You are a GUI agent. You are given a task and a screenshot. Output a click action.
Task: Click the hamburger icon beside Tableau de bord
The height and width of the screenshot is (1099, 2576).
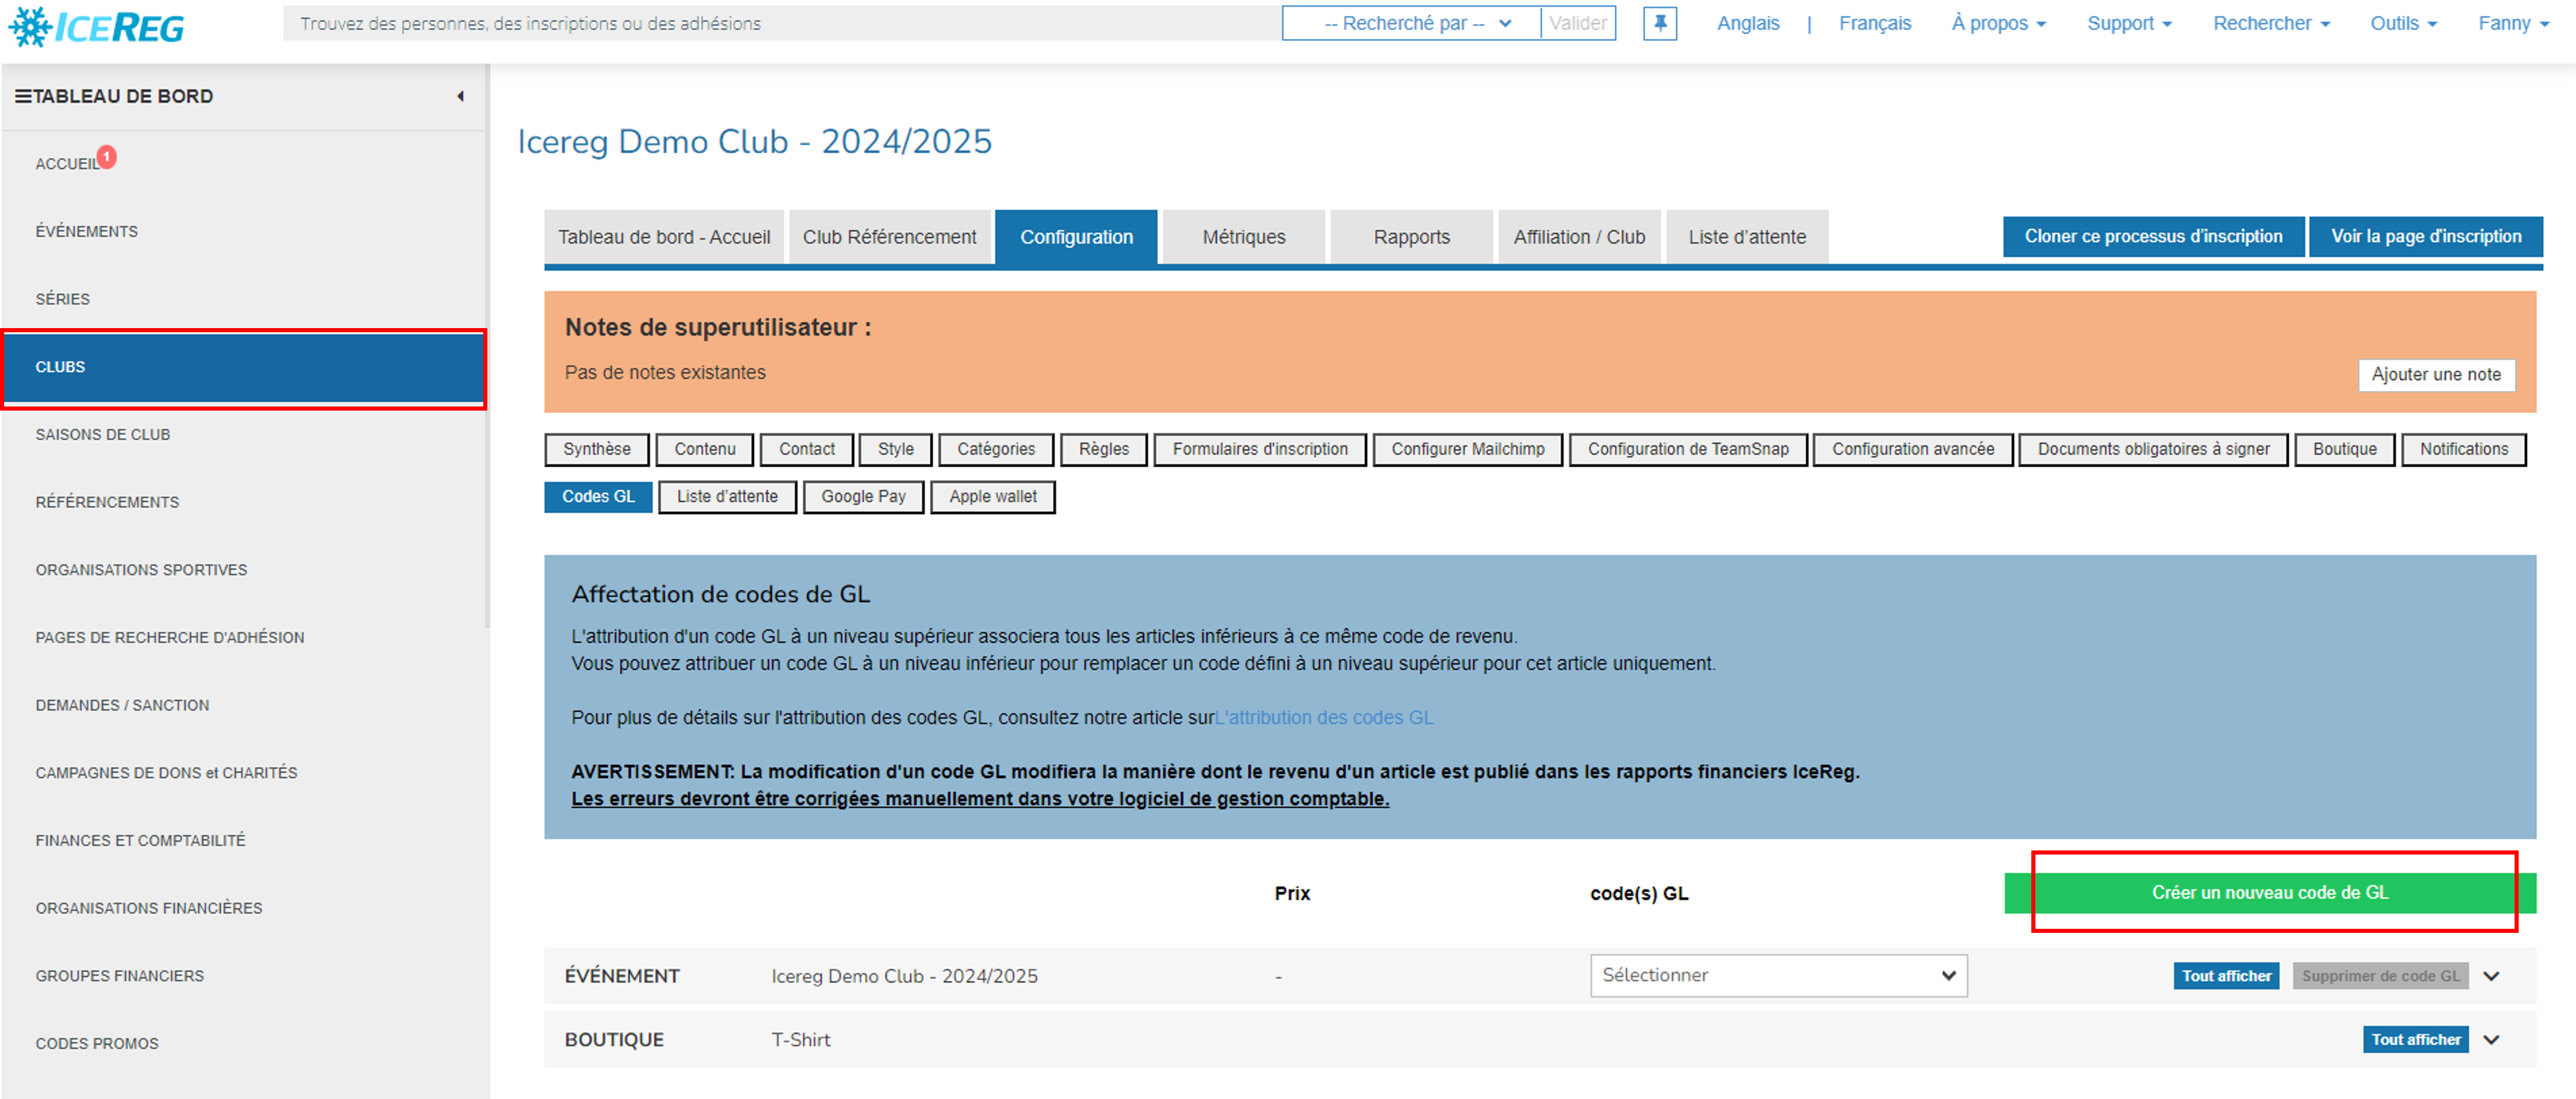click(x=22, y=96)
